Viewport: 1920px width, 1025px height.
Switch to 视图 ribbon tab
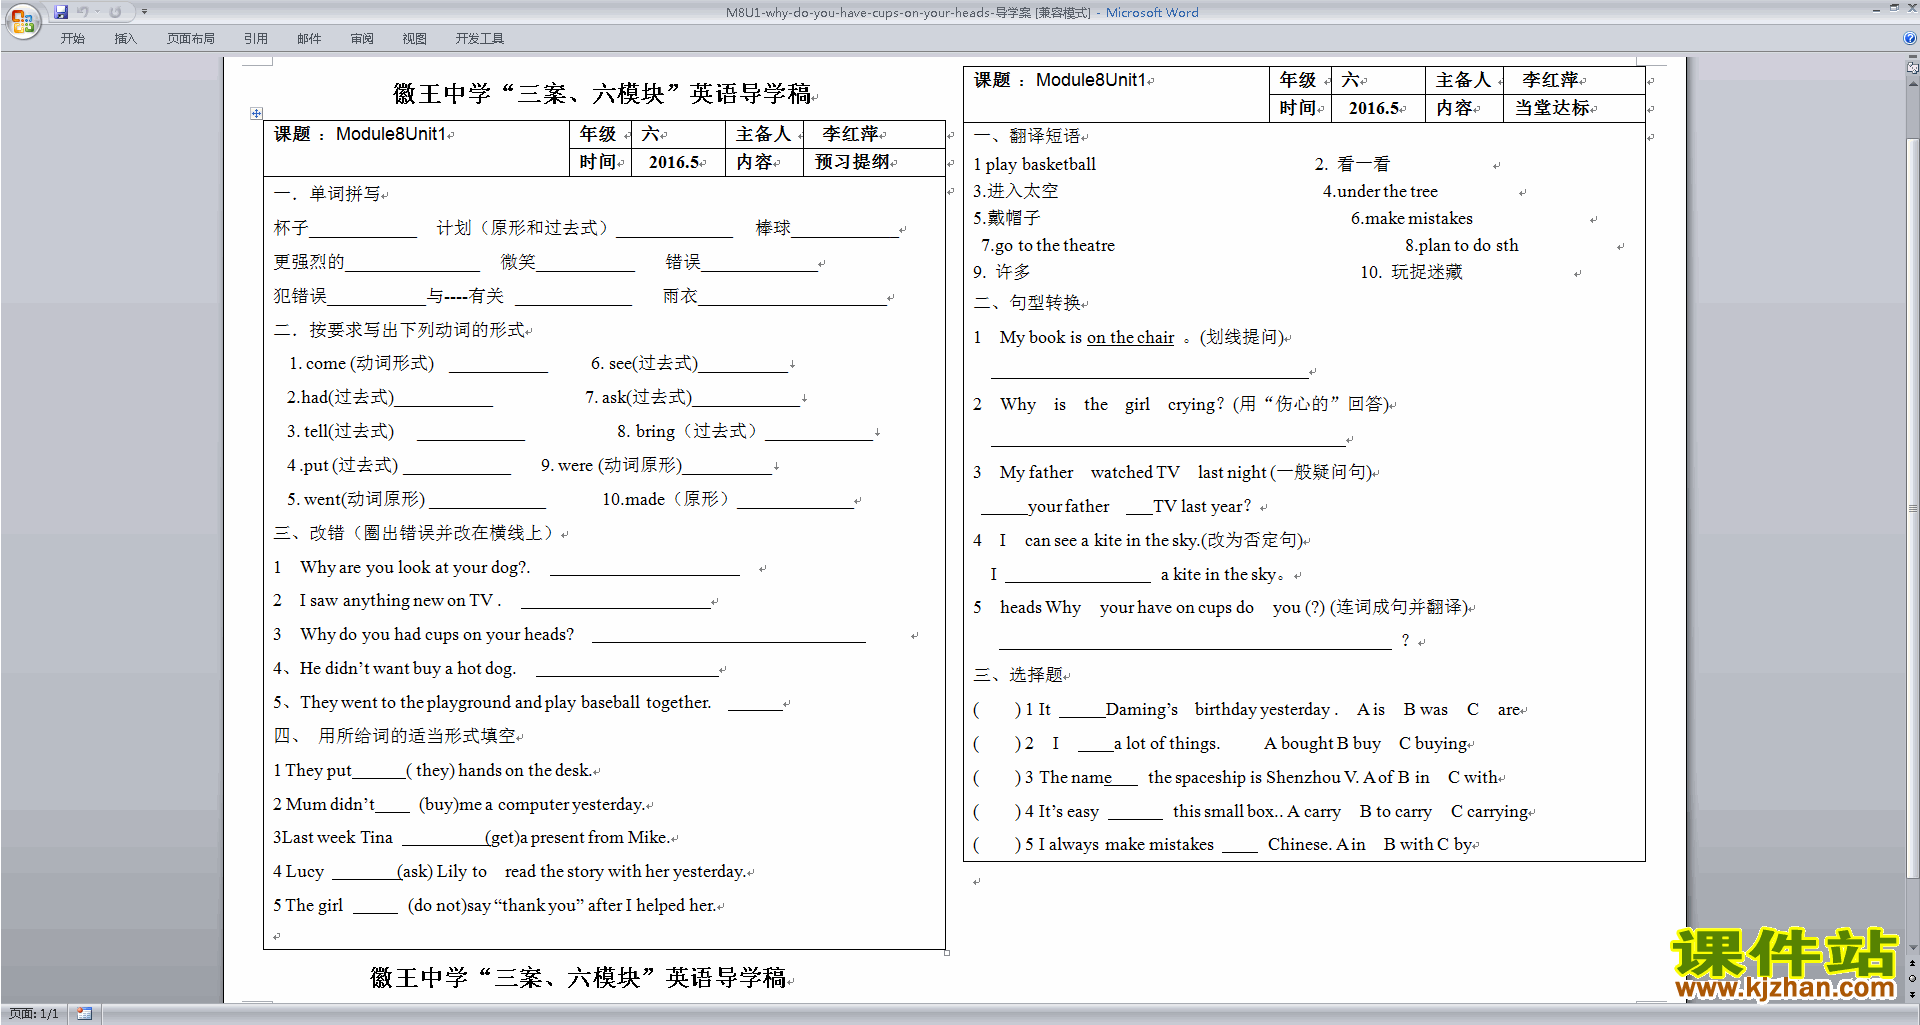point(415,39)
